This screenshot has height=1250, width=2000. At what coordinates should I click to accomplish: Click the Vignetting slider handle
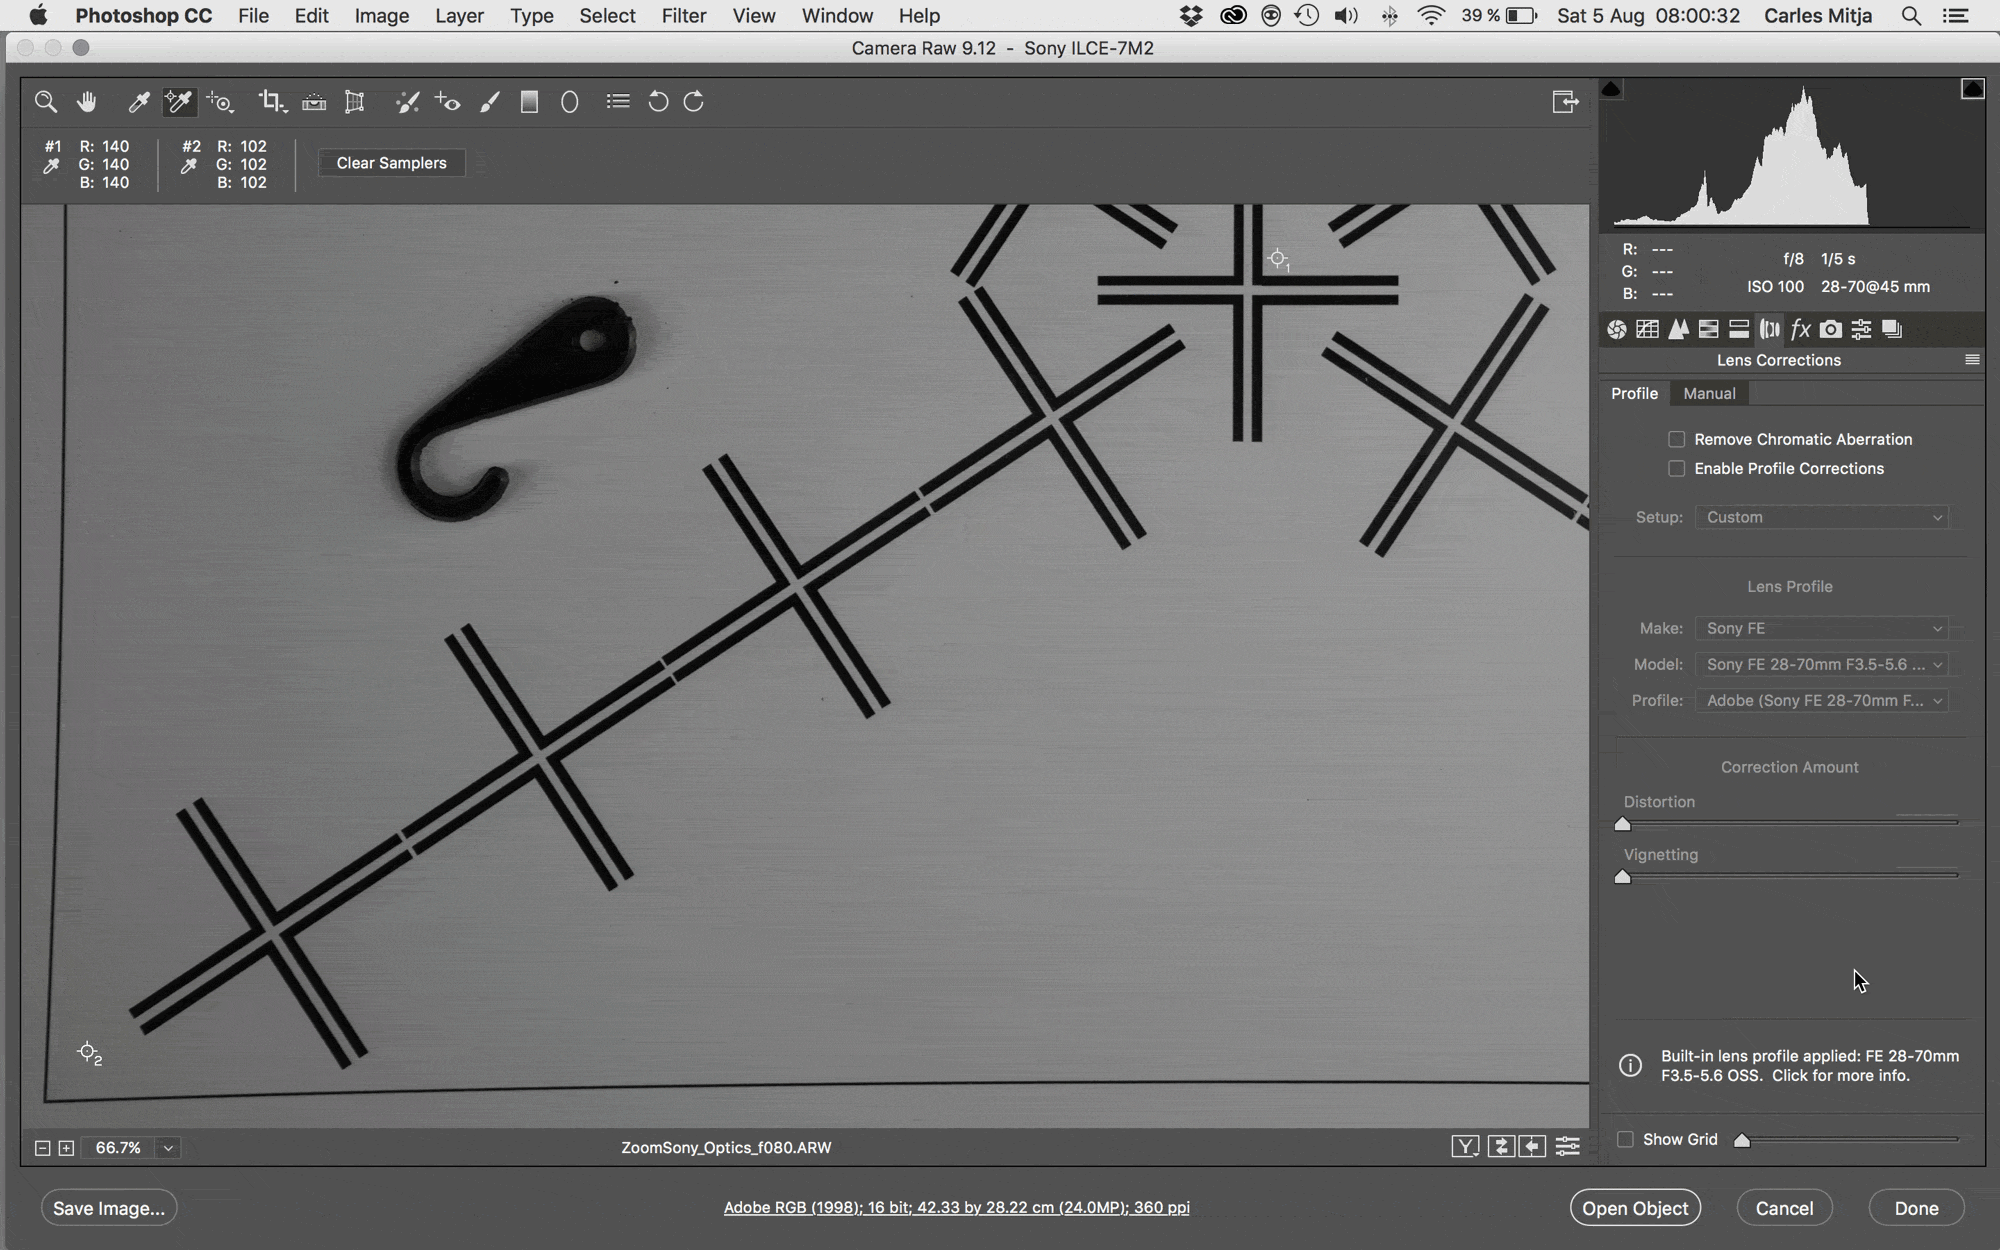pyautogui.click(x=1623, y=877)
